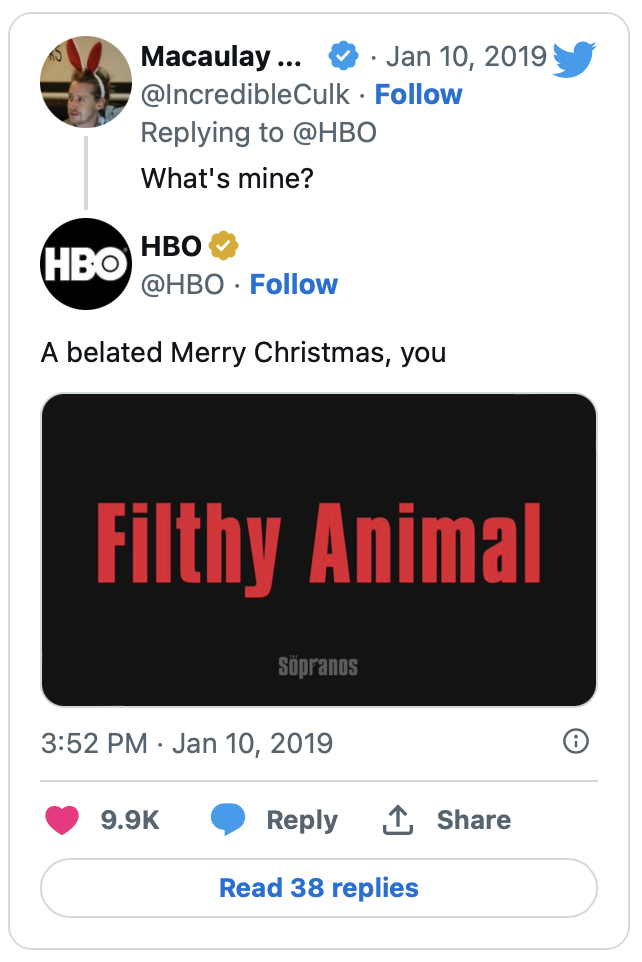Click the Share label
Viewport: 642px width, 962px height.
coord(474,820)
